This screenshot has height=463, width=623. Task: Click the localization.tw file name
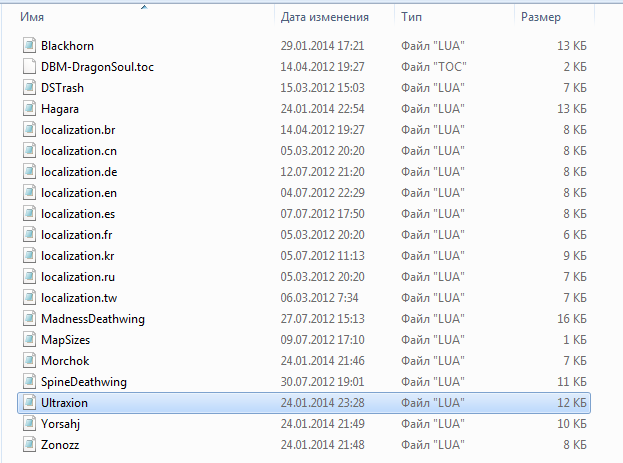point(79,298)
